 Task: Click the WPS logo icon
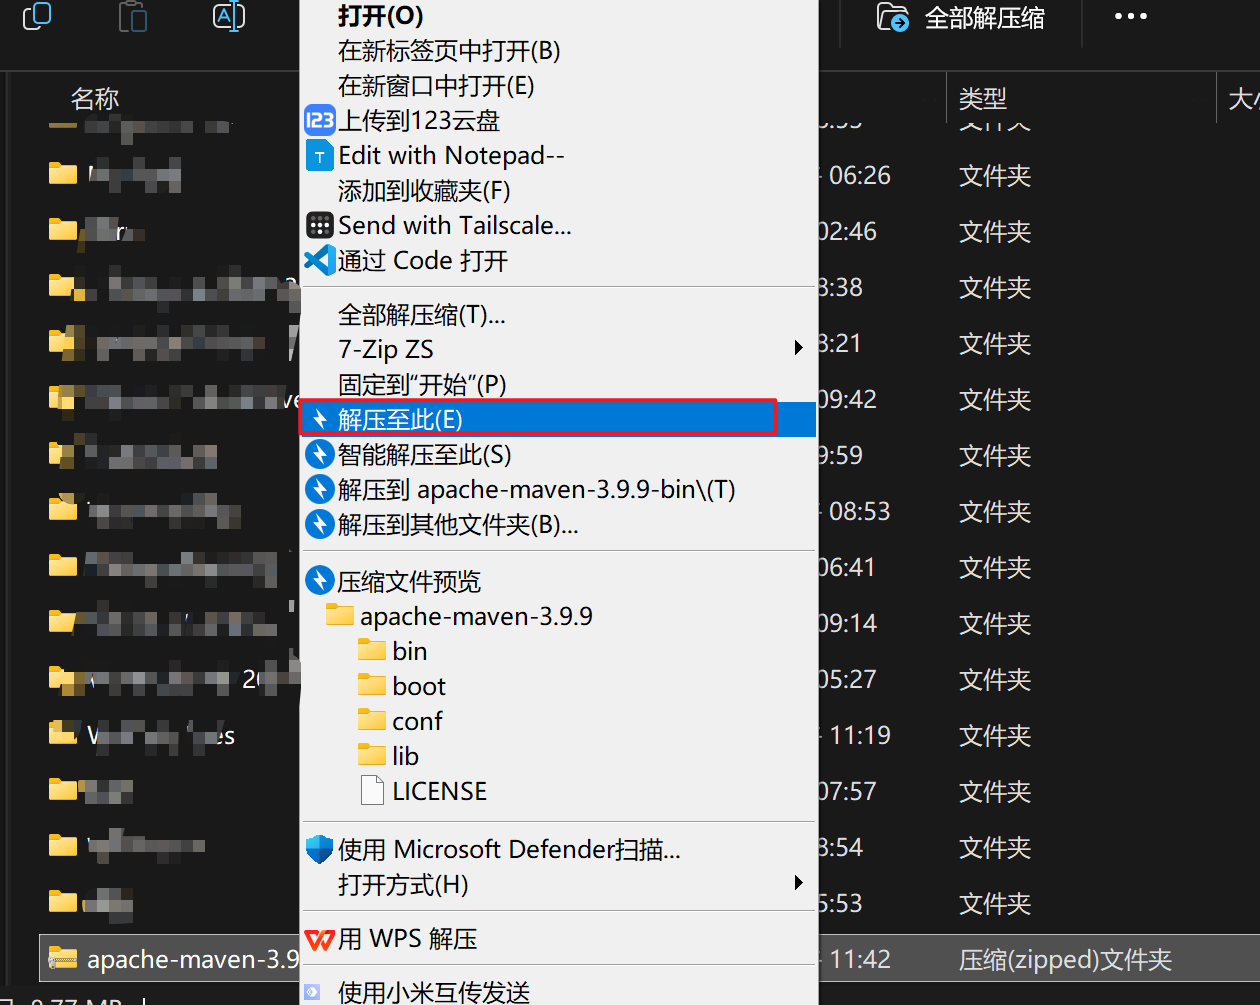[x=319, y=940]
